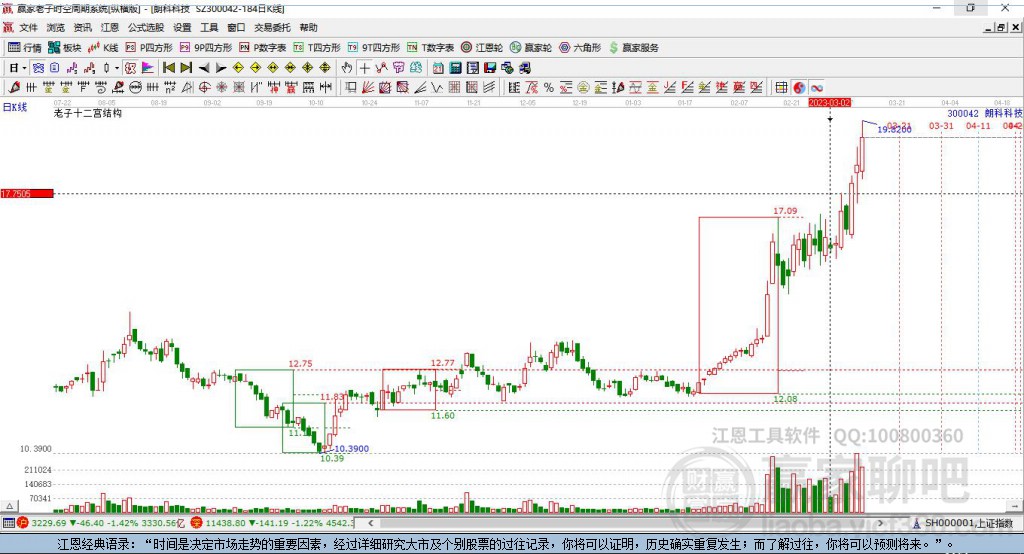Open the 六角形 hexagon tool
The image size is (1024, 554).
(579, 48)
